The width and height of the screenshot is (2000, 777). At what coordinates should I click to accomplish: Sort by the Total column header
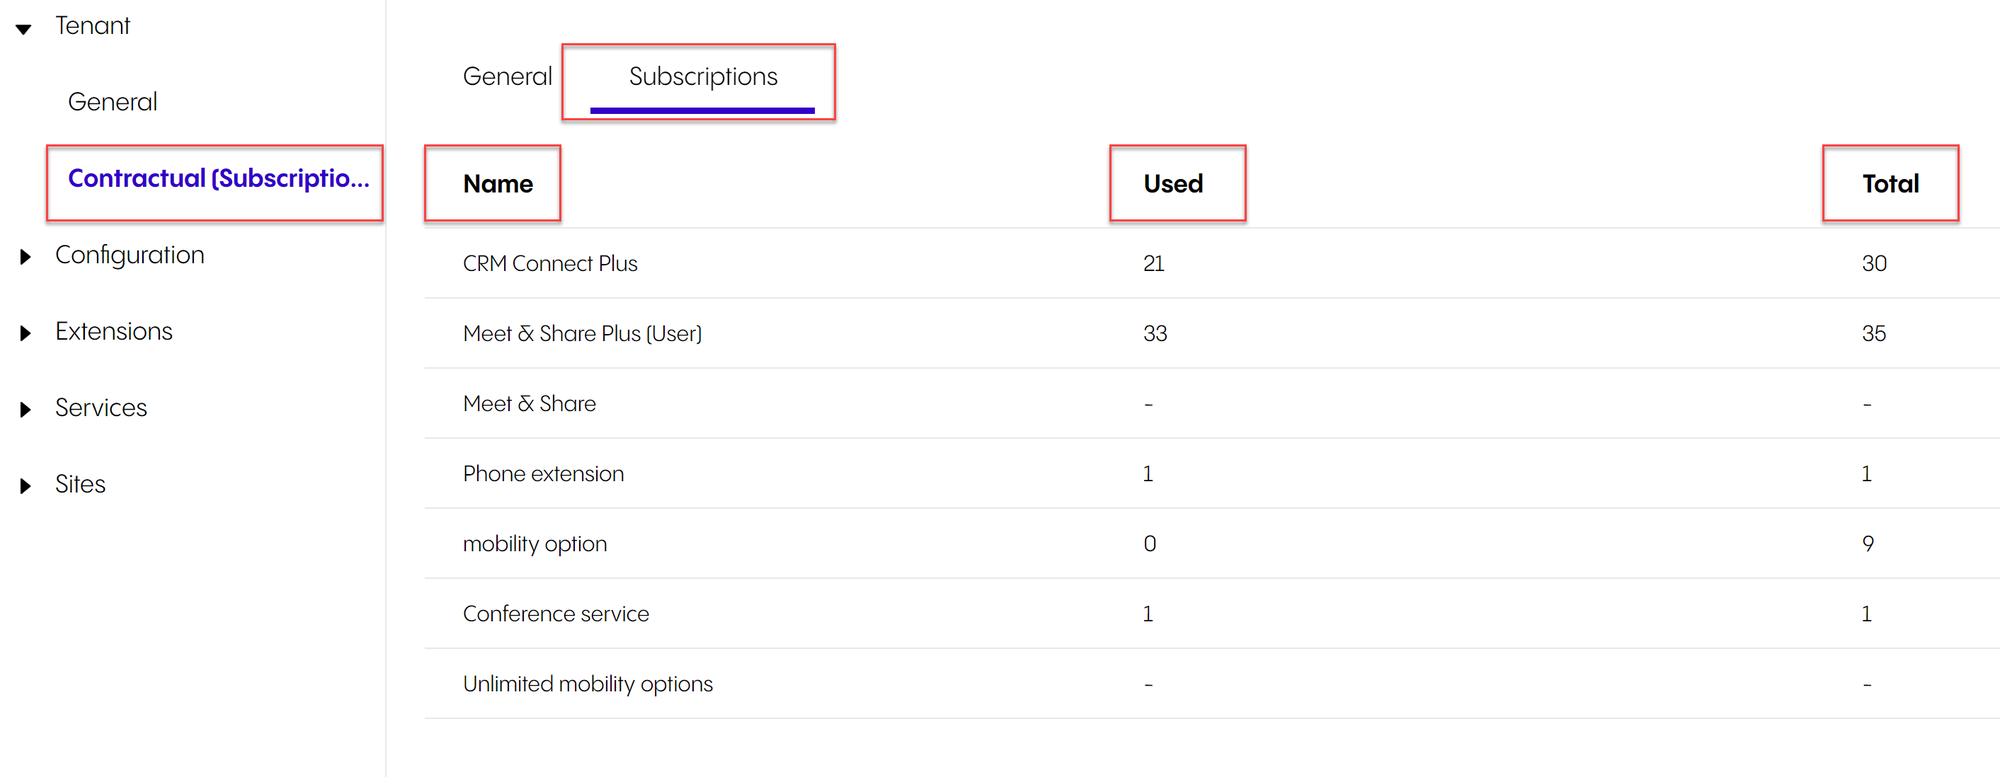[1890, 184]
